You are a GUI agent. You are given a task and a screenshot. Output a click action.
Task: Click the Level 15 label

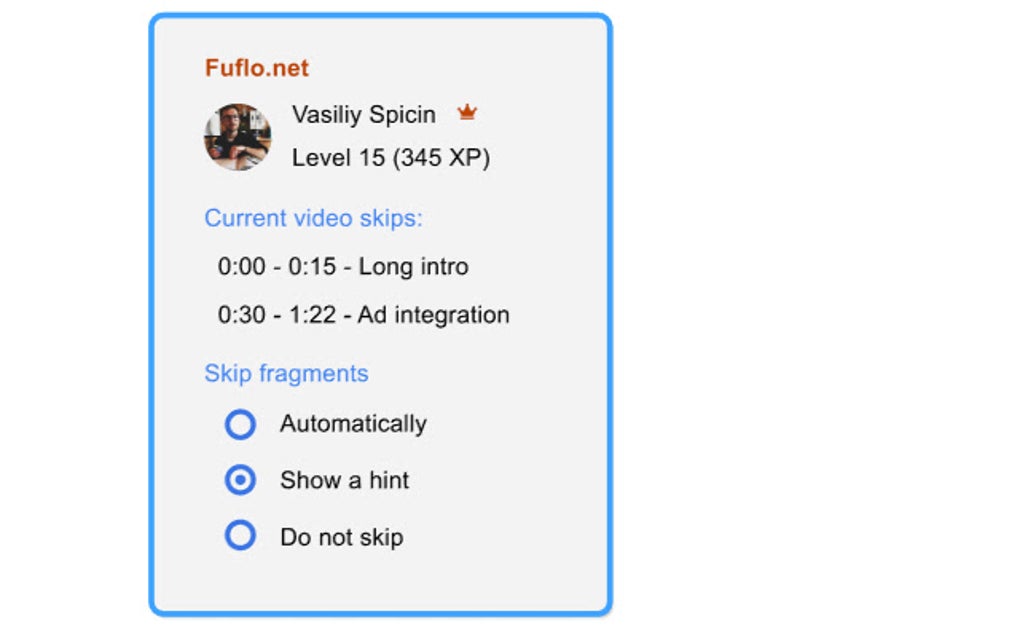[x=335, y=158]
